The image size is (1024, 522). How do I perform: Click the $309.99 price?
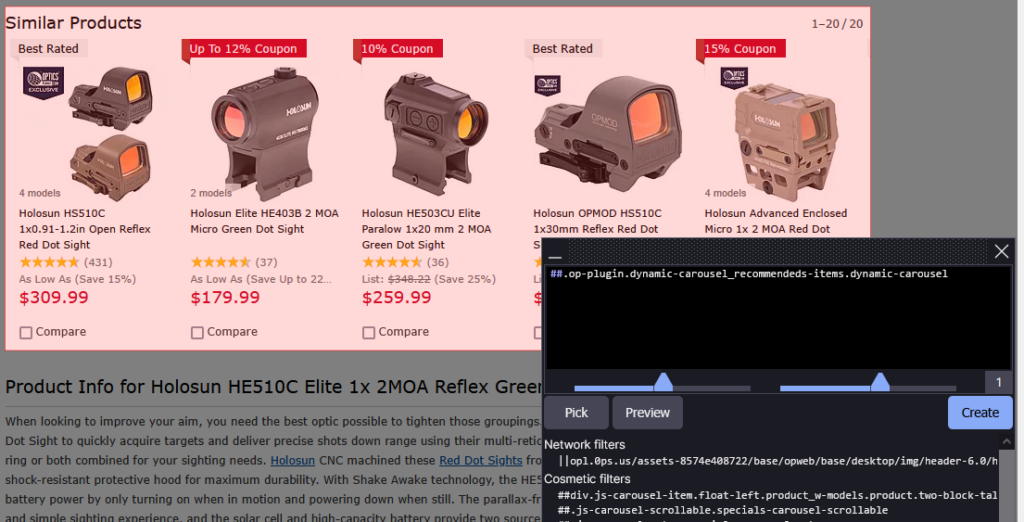click(x=54, y=297)
